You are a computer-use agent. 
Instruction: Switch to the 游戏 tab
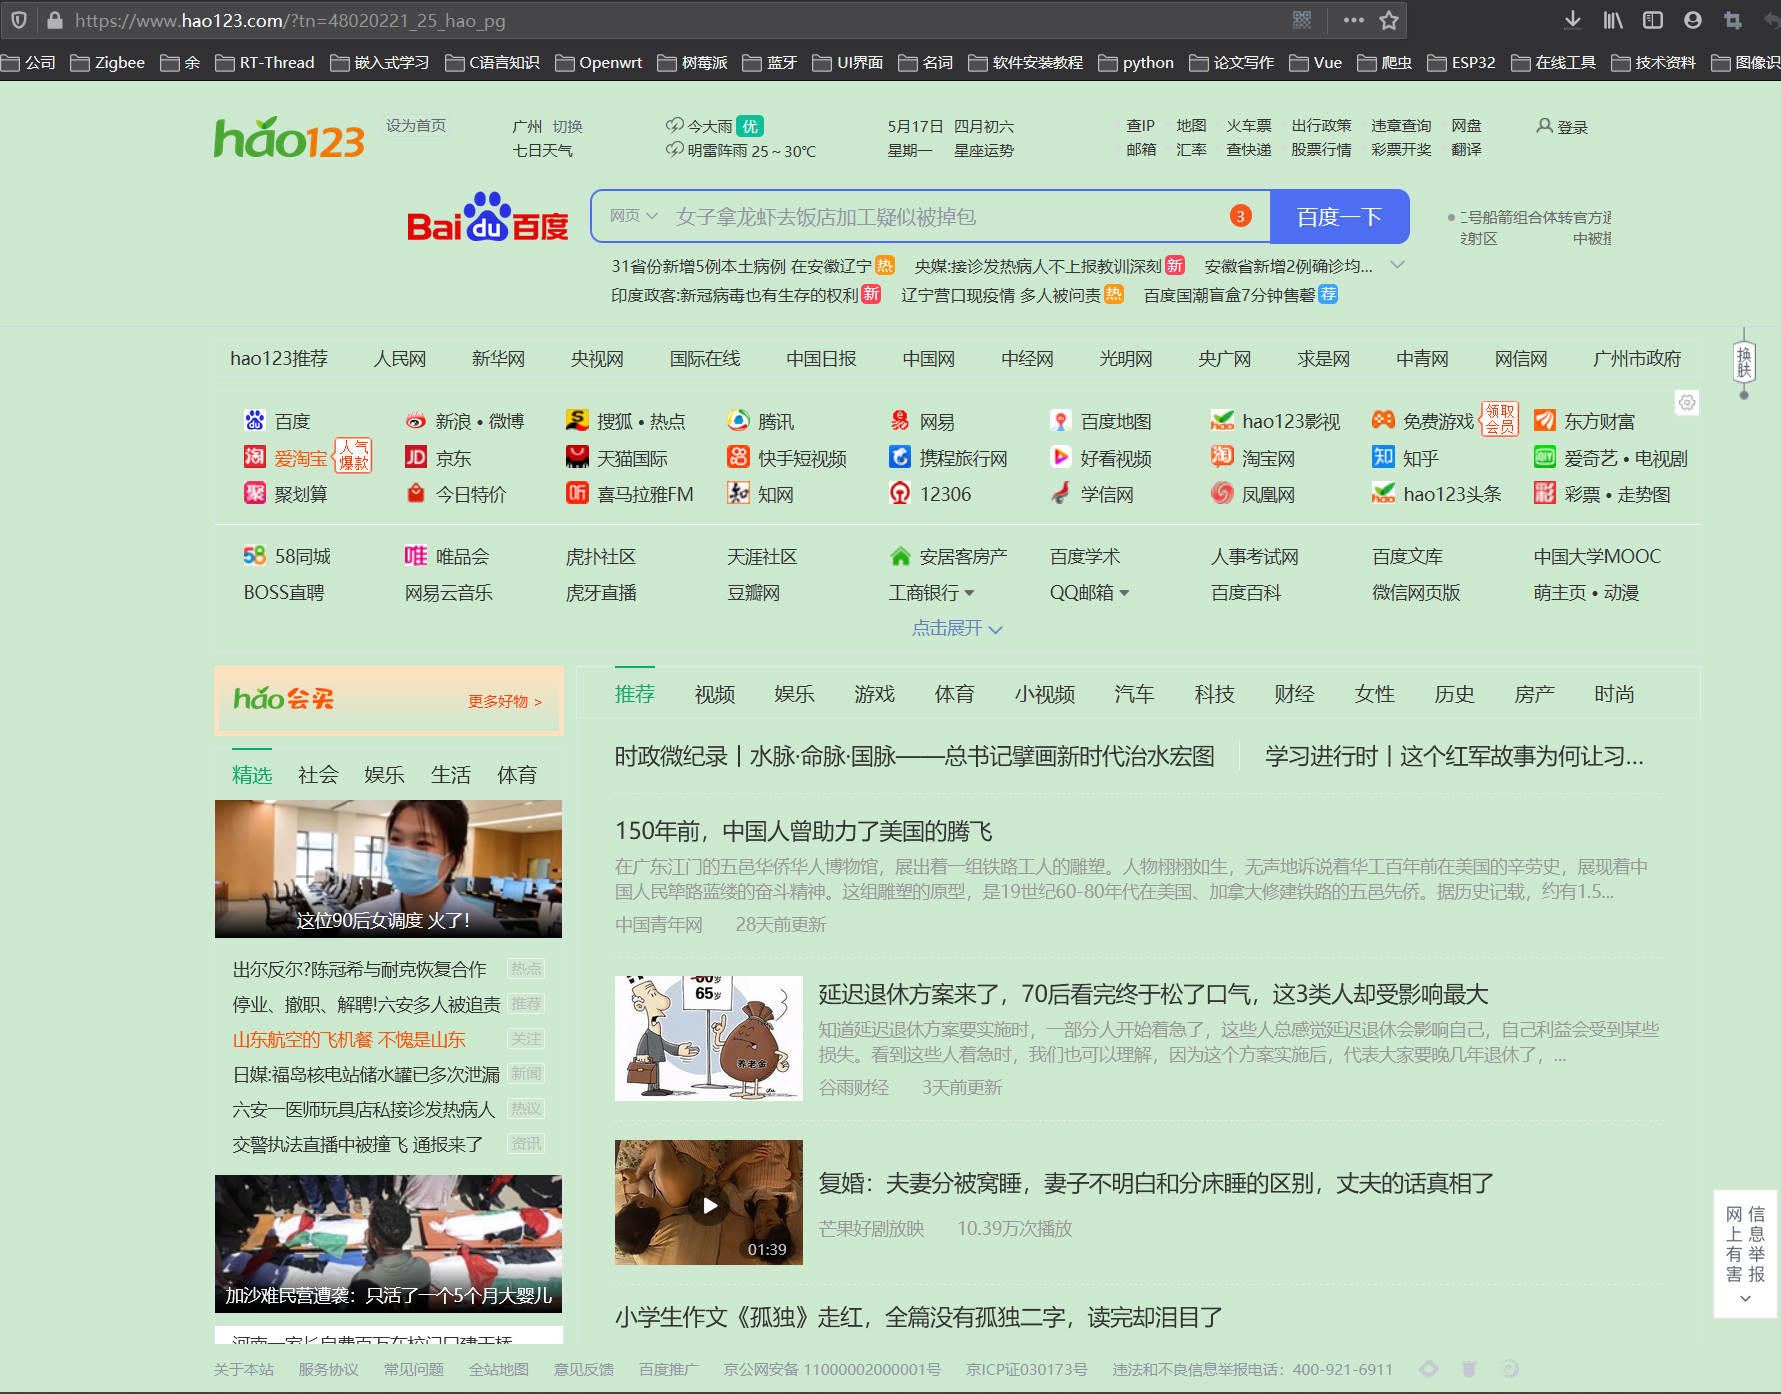[x=874, y=693]
